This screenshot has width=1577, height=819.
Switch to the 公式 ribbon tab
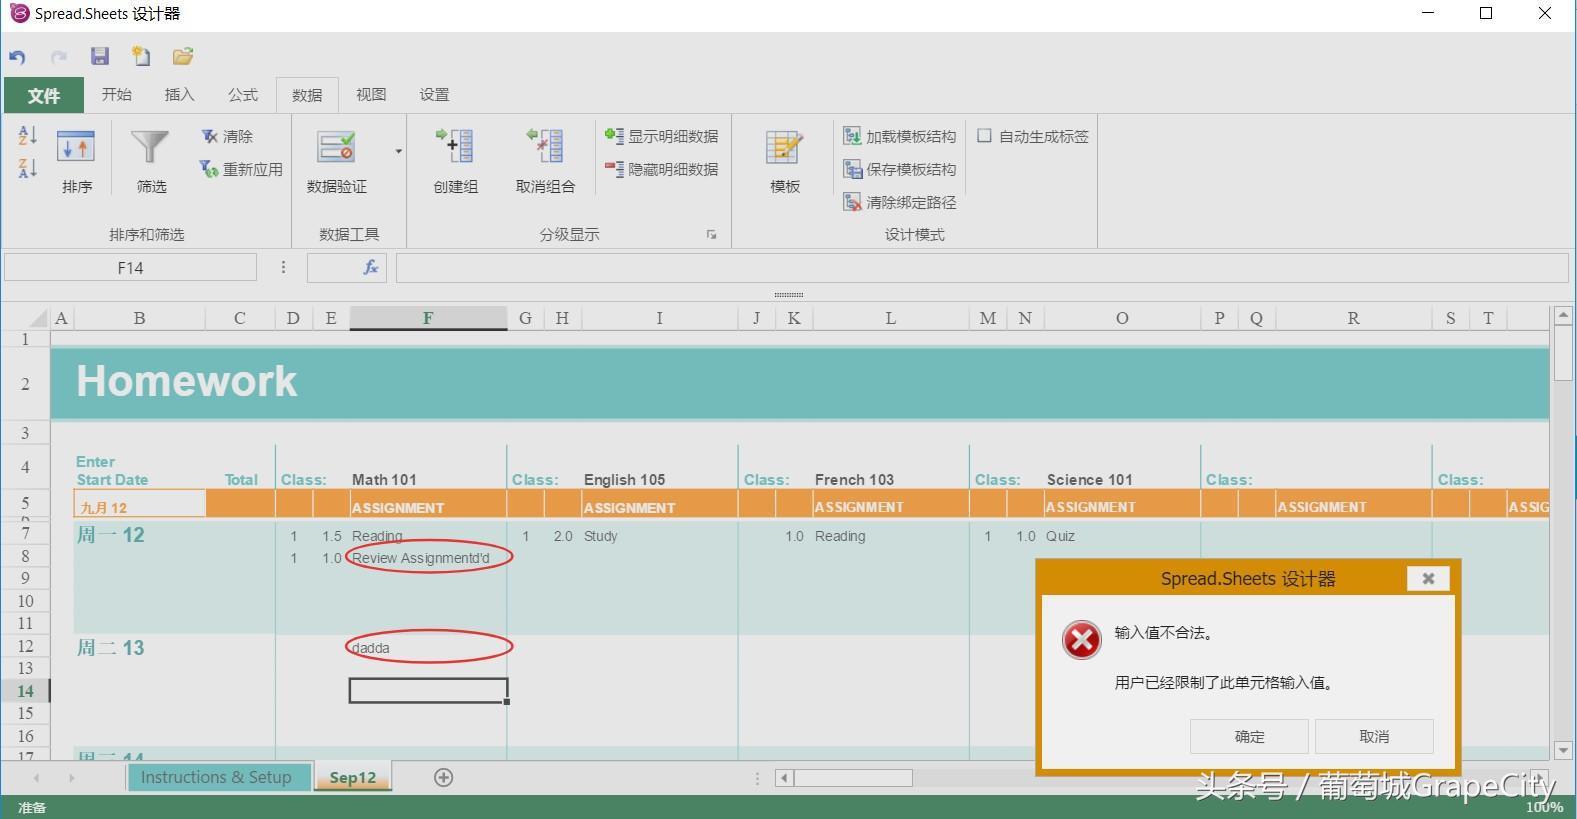(x=243, y=94)
